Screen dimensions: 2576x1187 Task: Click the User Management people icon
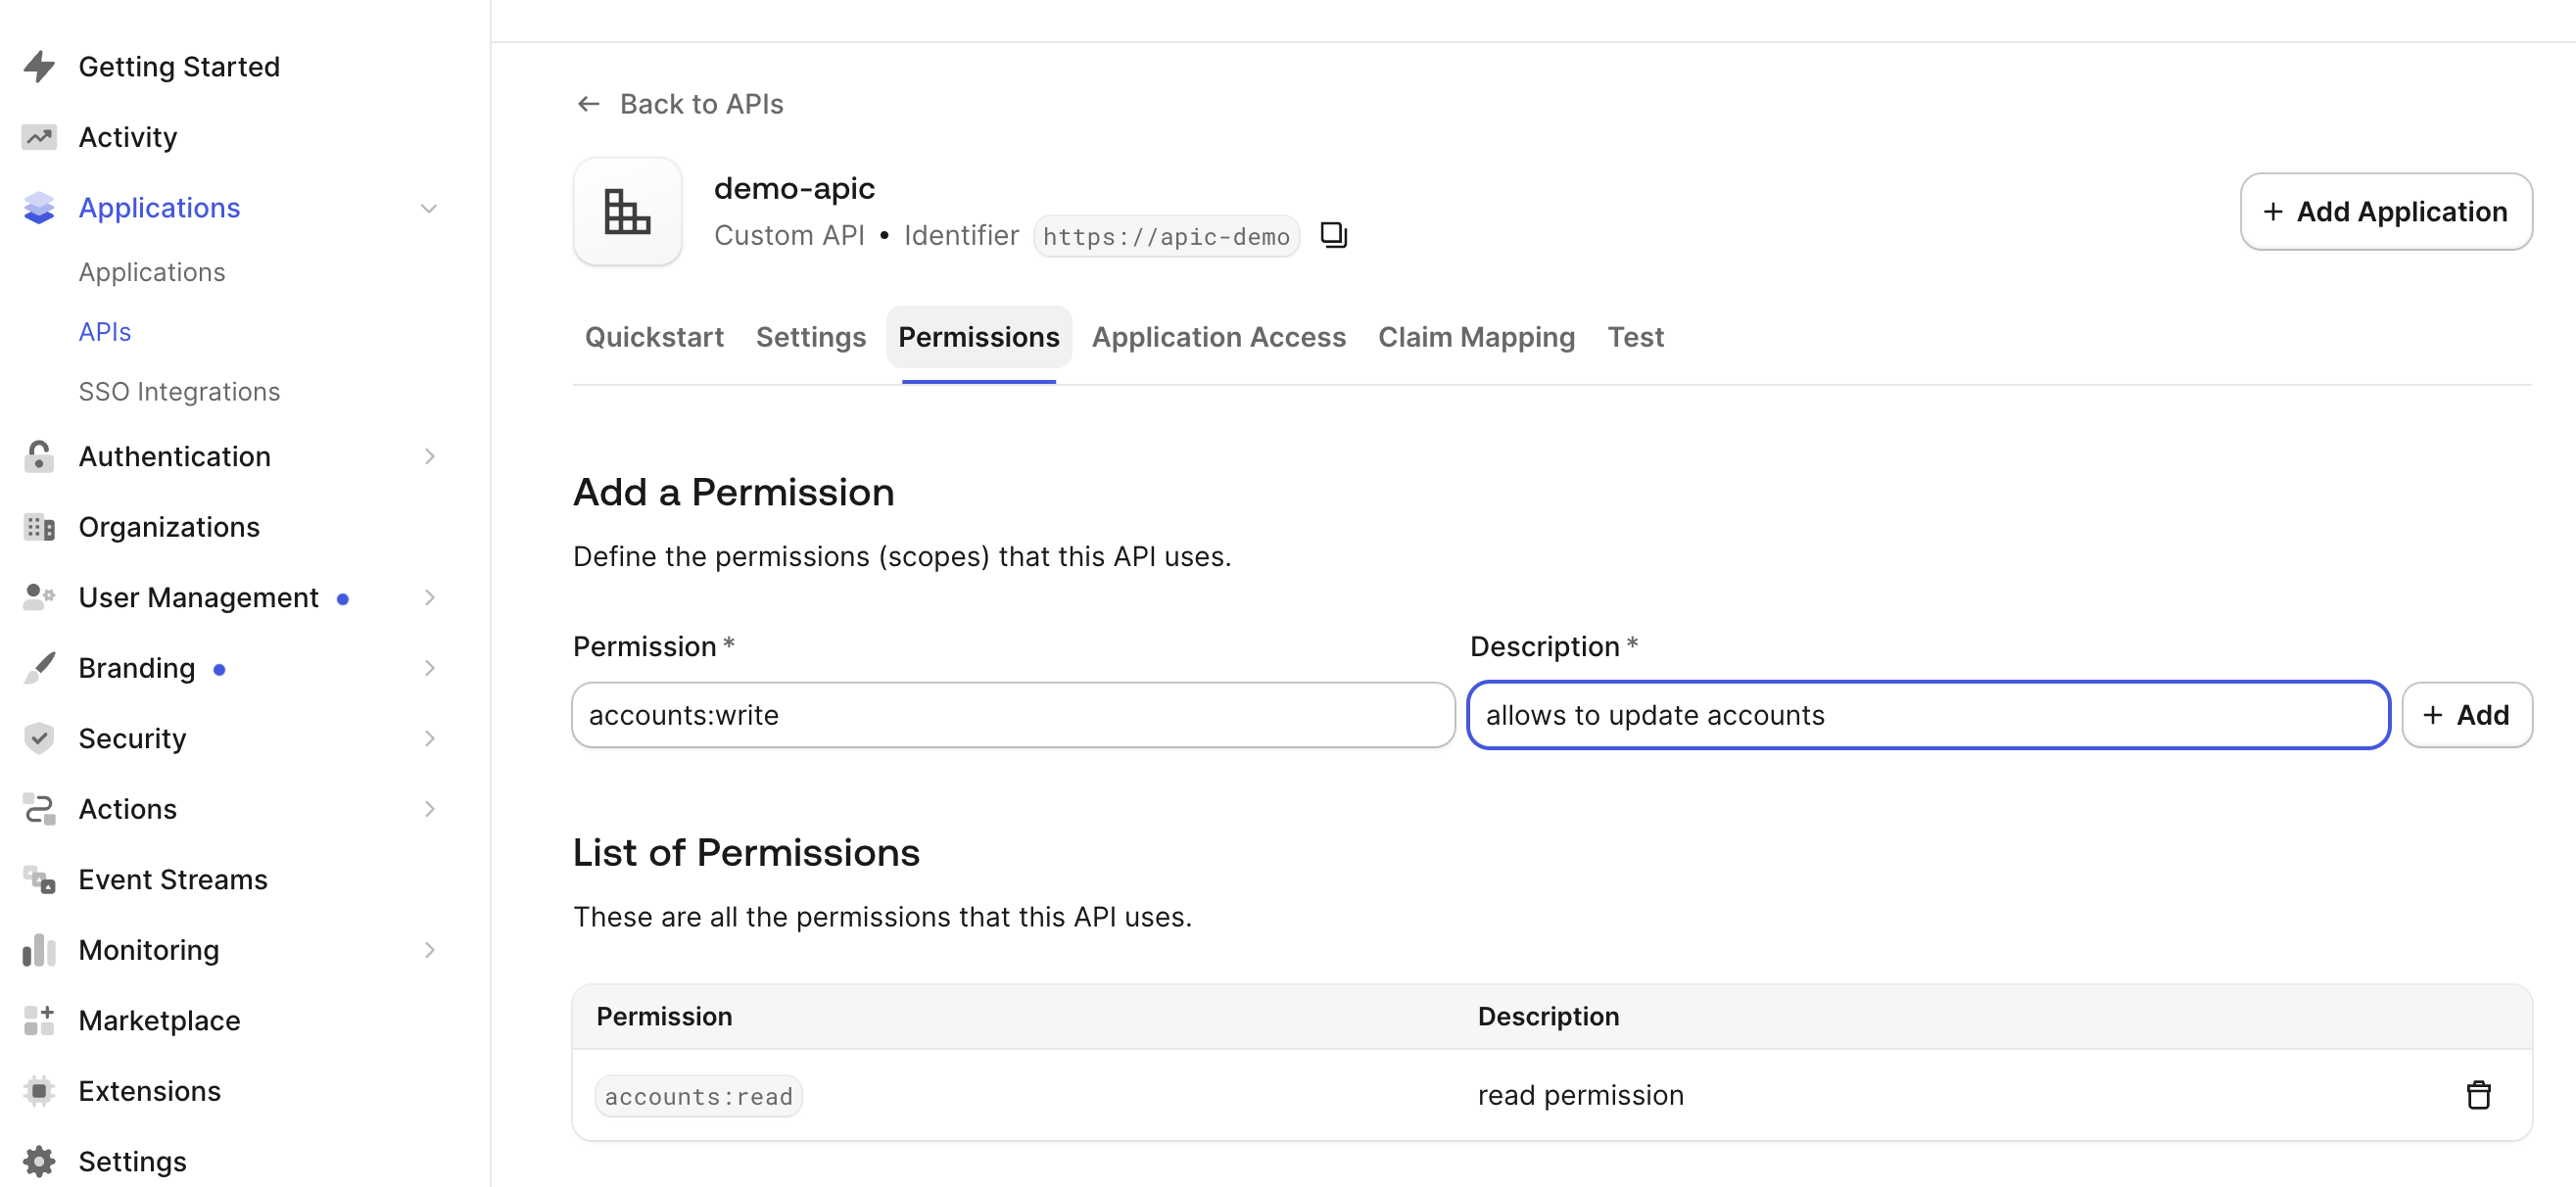pos(39,597)
